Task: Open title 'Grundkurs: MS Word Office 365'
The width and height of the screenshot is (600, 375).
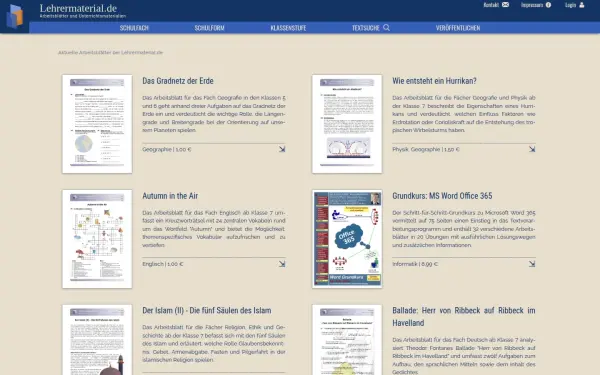Action: click(442, 196)
